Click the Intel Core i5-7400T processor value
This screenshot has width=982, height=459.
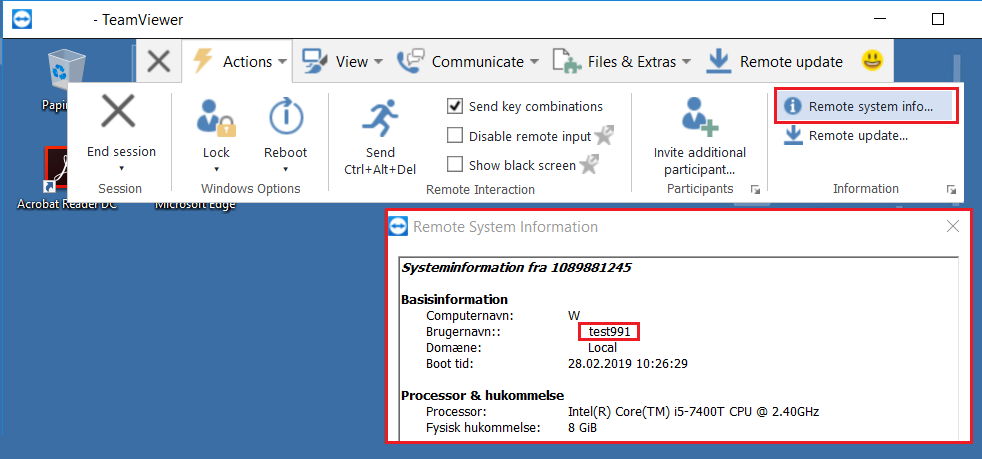[x=693, y=411]
